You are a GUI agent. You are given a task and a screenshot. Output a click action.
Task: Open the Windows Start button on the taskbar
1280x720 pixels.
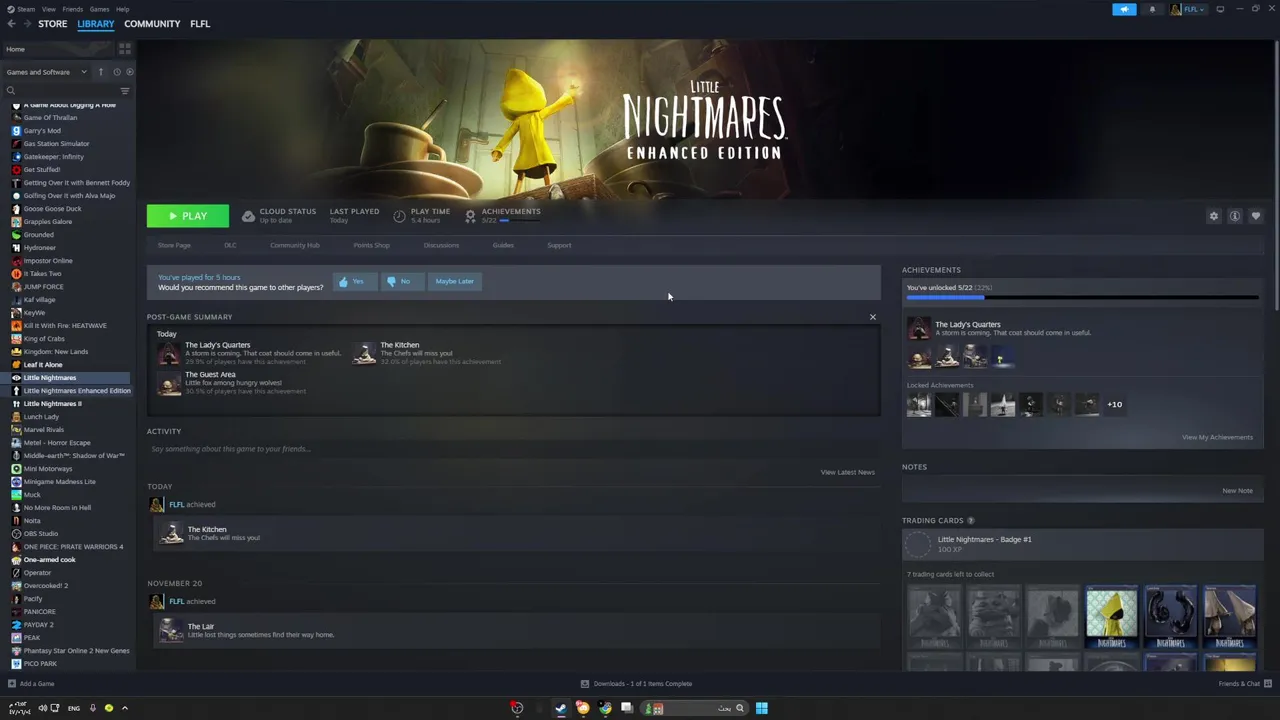761,708
